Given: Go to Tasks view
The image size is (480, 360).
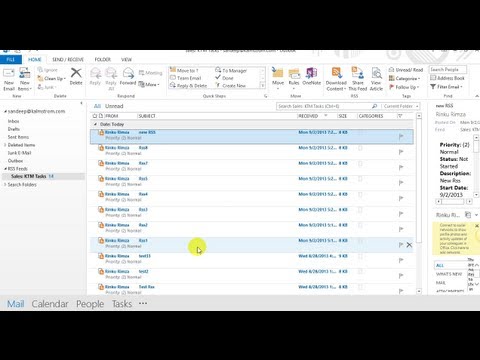Looking at the screenshot, I should pyautogui.click(x=122, y=304).
